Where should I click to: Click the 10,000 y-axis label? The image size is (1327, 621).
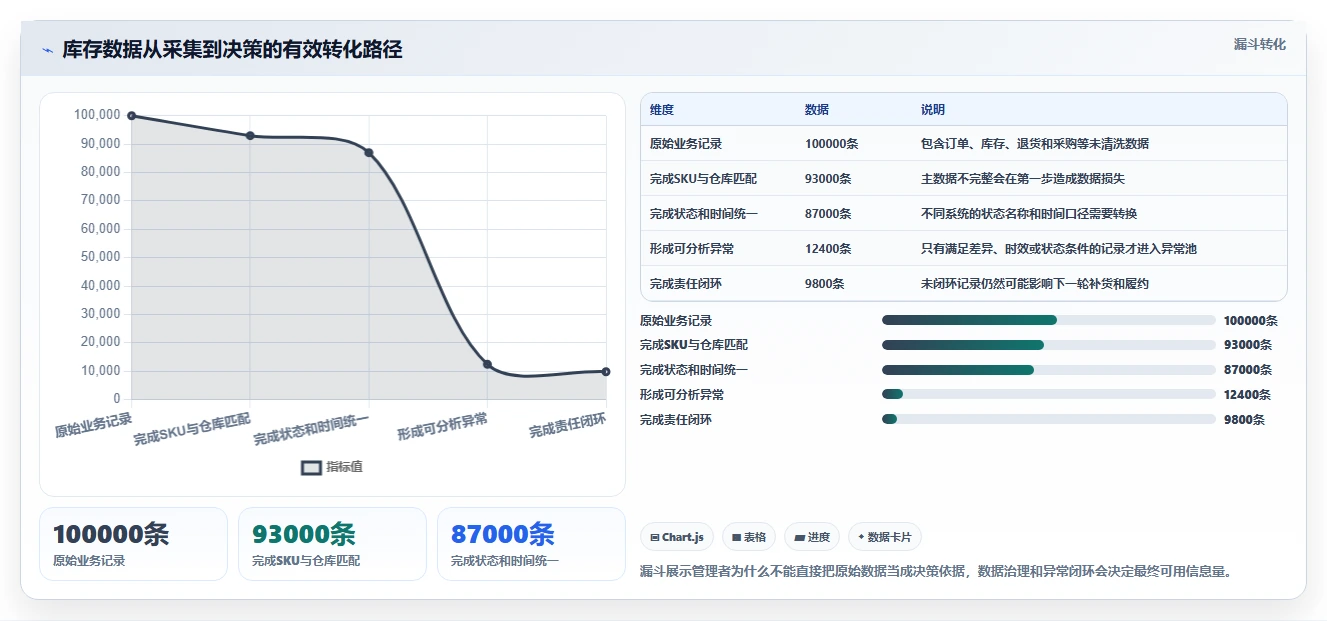click(x=100, y=371)
